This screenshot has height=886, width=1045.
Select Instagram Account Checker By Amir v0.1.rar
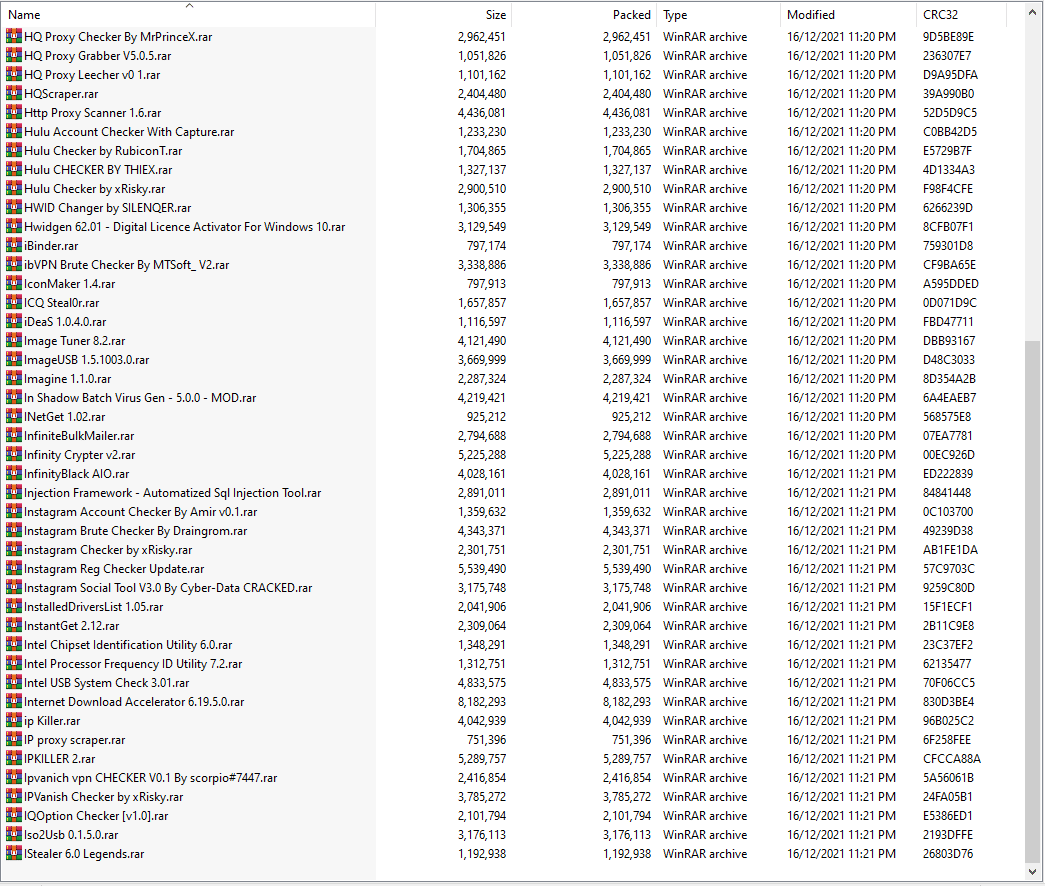click(x=141, y=511)
